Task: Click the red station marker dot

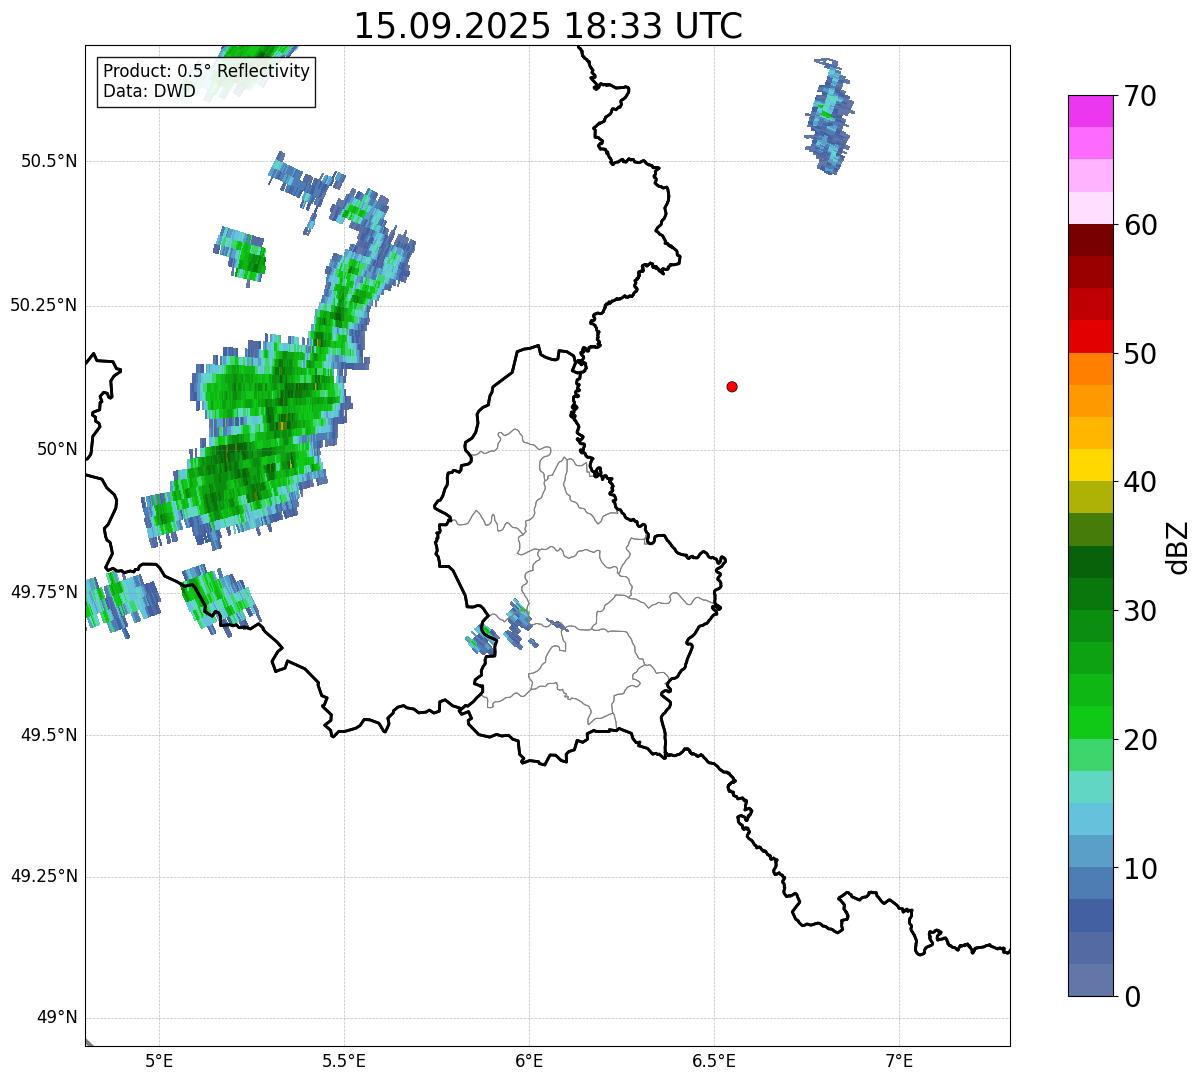Action: click(x=732, y=386)
